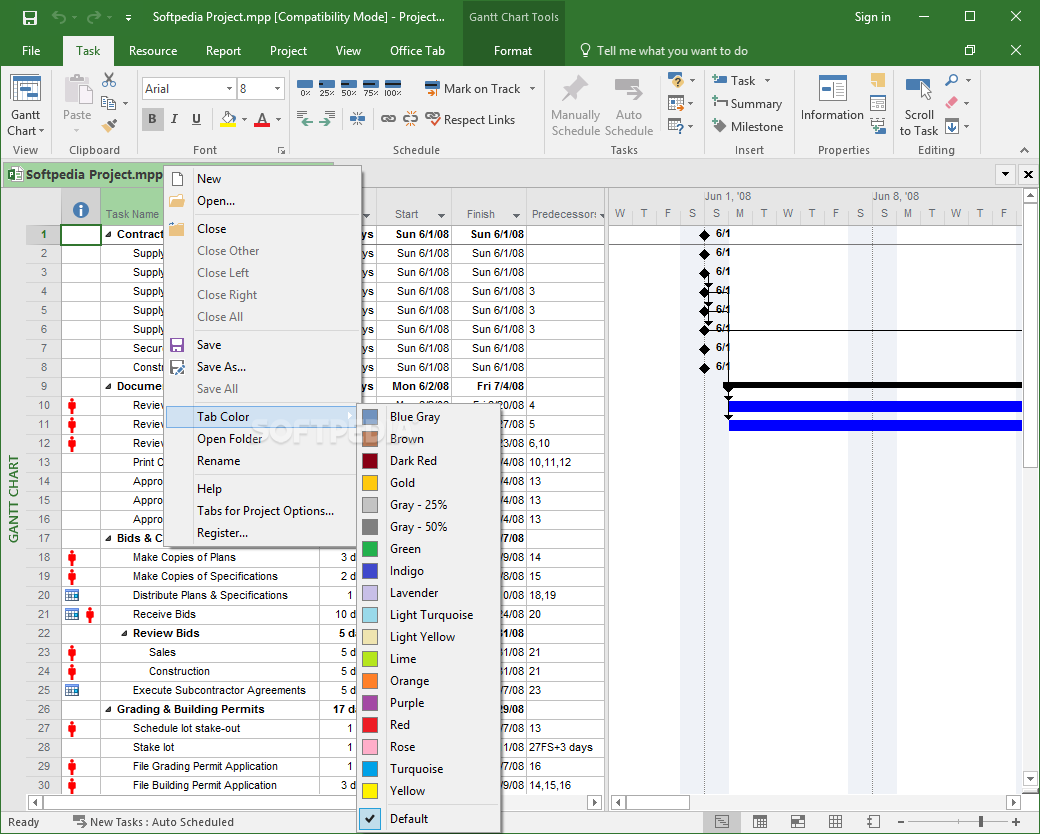Click the Scroll to Task icon

[919, 106]
